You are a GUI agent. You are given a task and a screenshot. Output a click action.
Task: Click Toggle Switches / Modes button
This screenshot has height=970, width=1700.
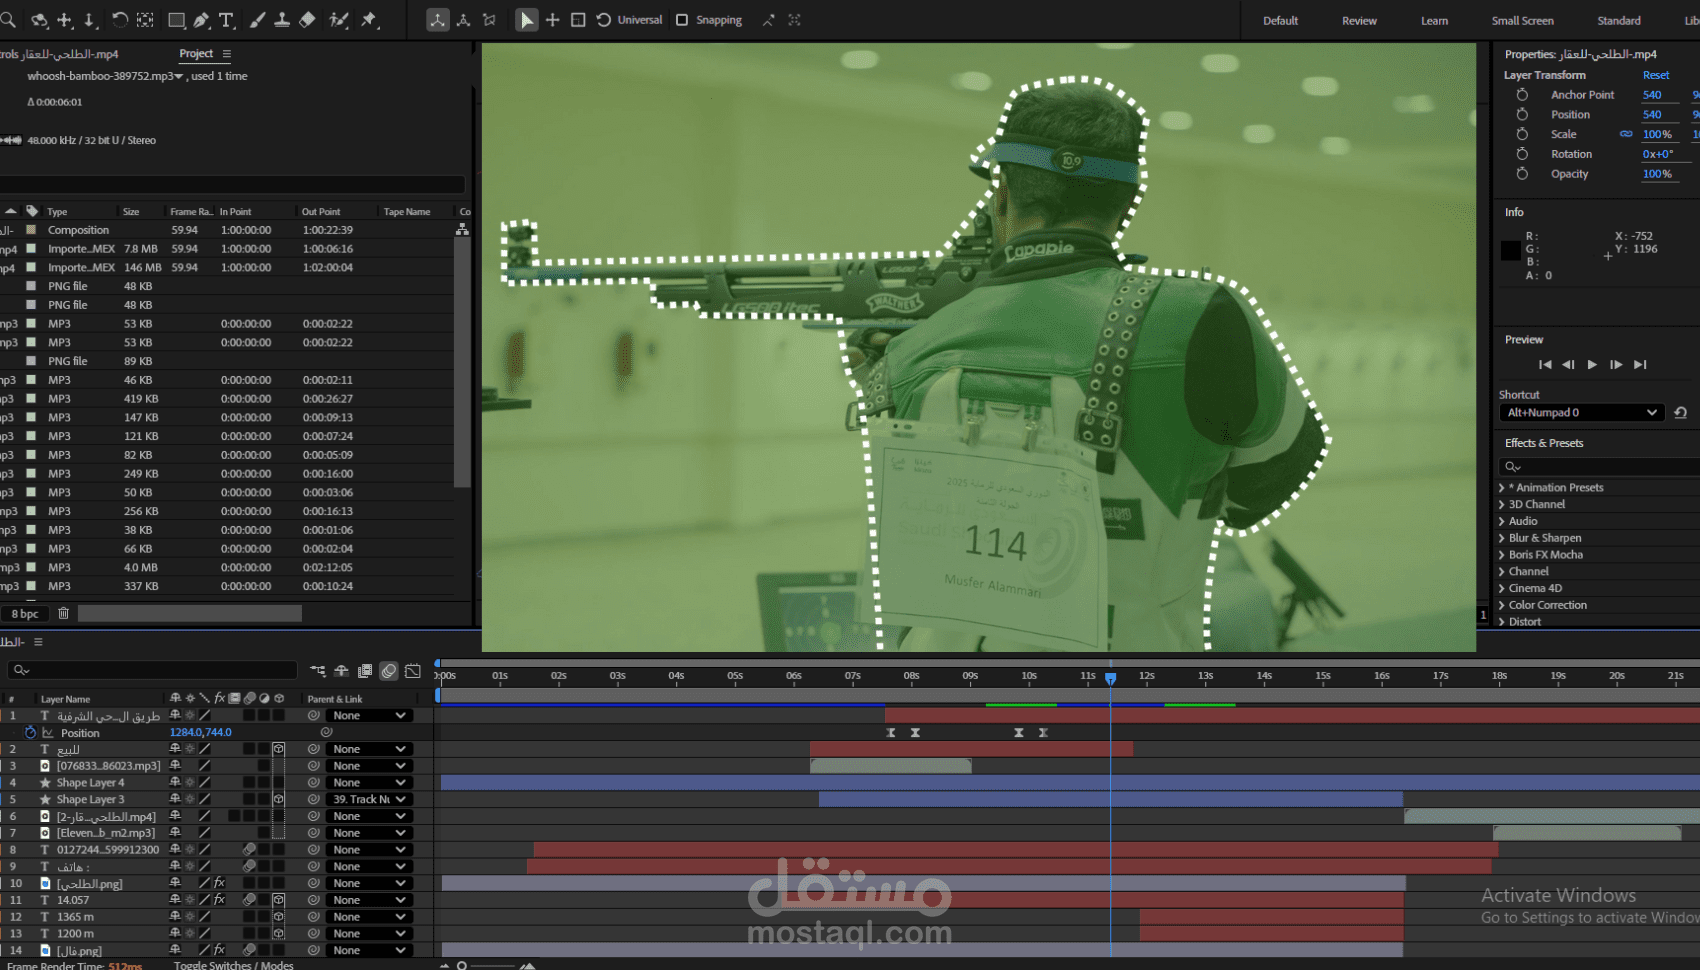click(233, 964)
